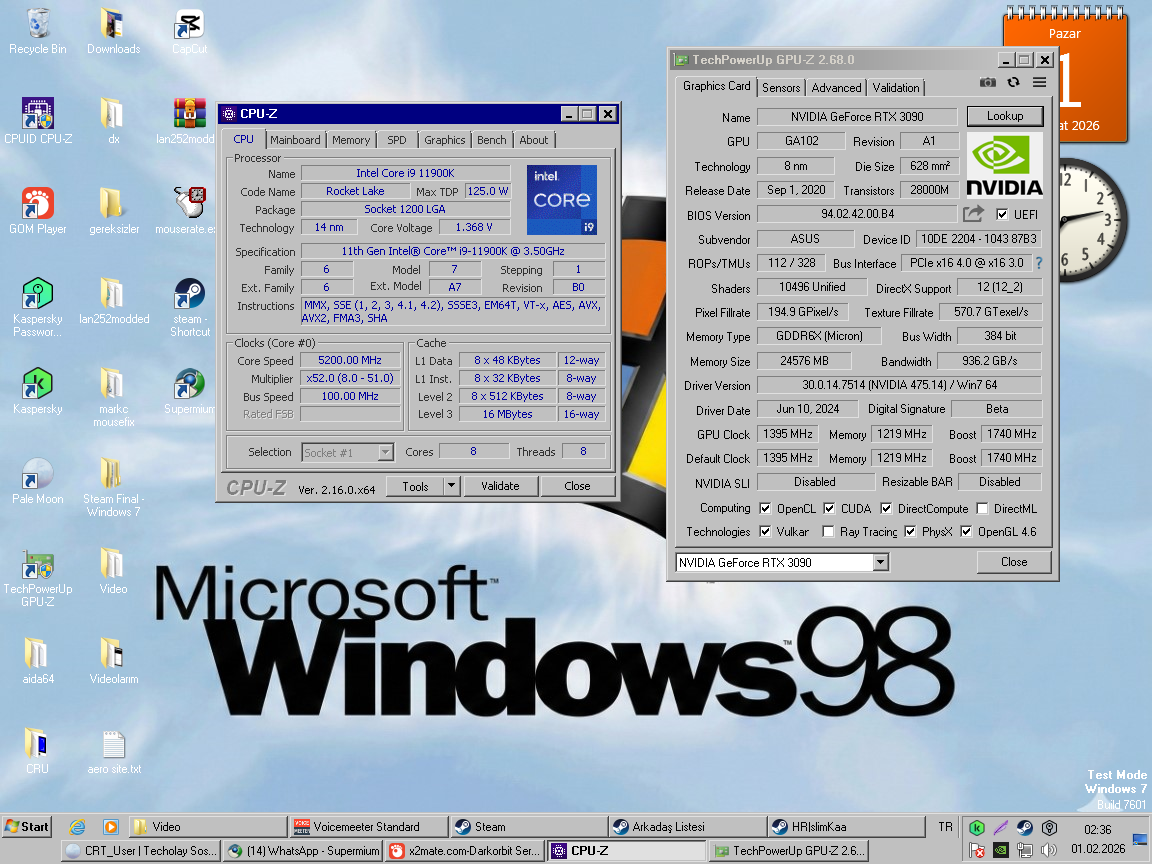Click the GPU-Z refresh icon
The image size is (1152, 864).
[x=1013, y=82]
